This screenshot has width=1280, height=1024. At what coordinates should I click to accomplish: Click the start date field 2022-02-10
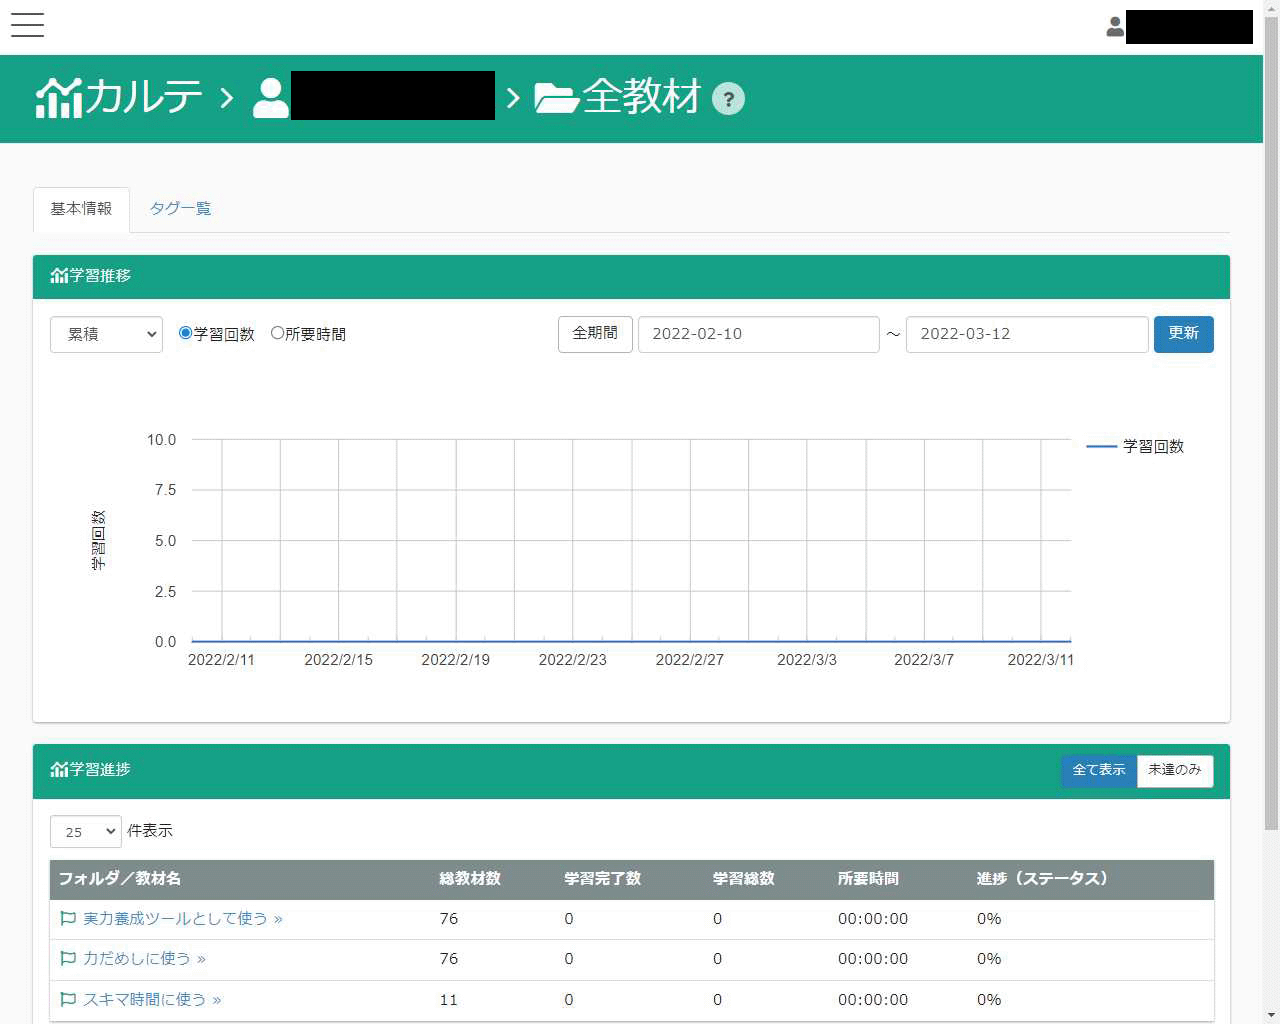[x=759, y=334]
